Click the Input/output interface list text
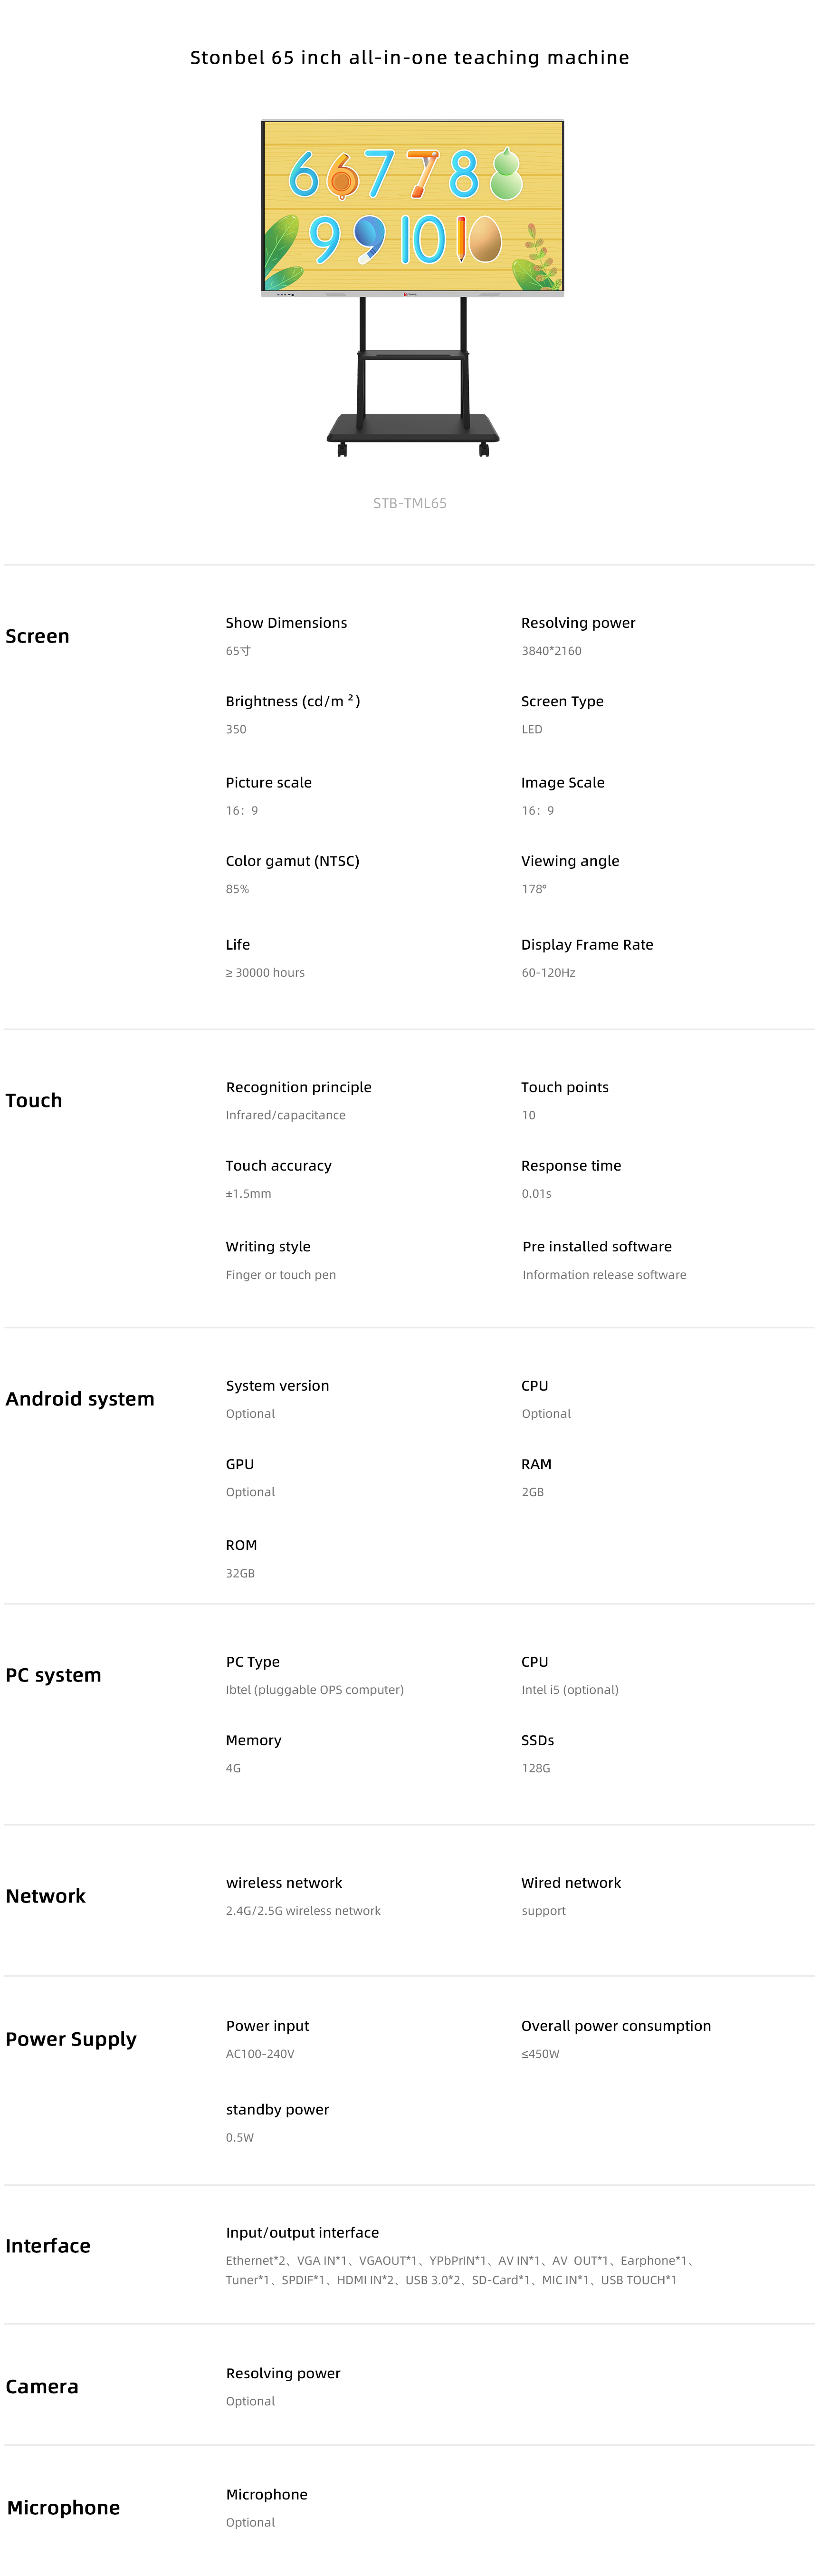 tap(460, 2270)
